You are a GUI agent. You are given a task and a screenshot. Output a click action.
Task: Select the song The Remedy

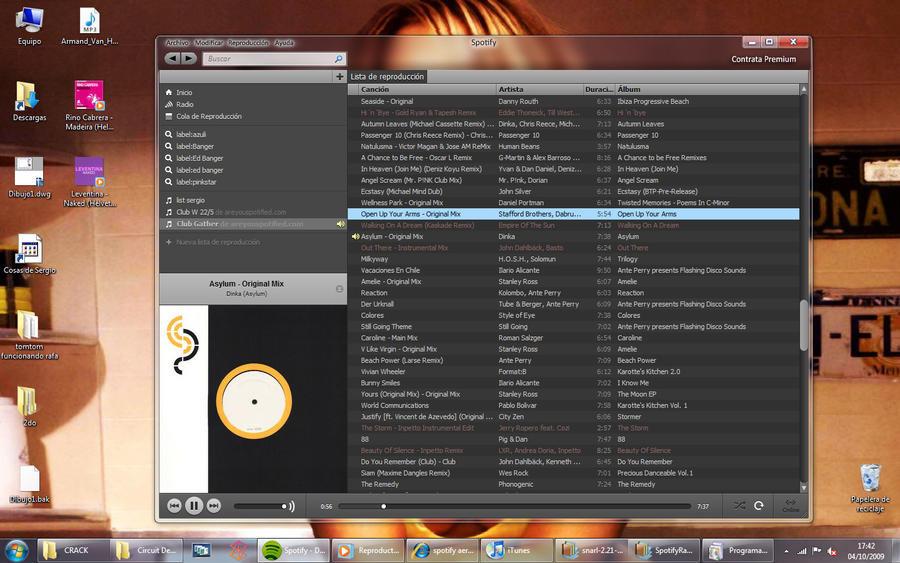379,484
